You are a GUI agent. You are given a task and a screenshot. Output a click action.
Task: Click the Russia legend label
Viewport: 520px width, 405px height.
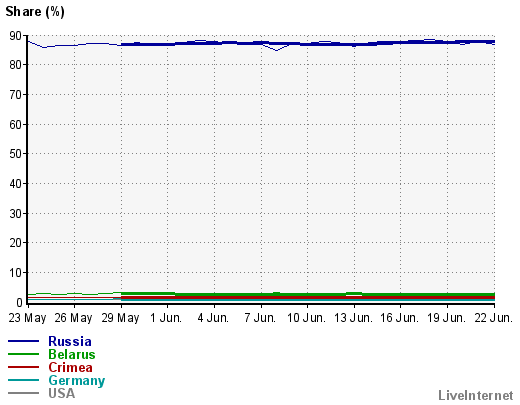tap(70, 341)
